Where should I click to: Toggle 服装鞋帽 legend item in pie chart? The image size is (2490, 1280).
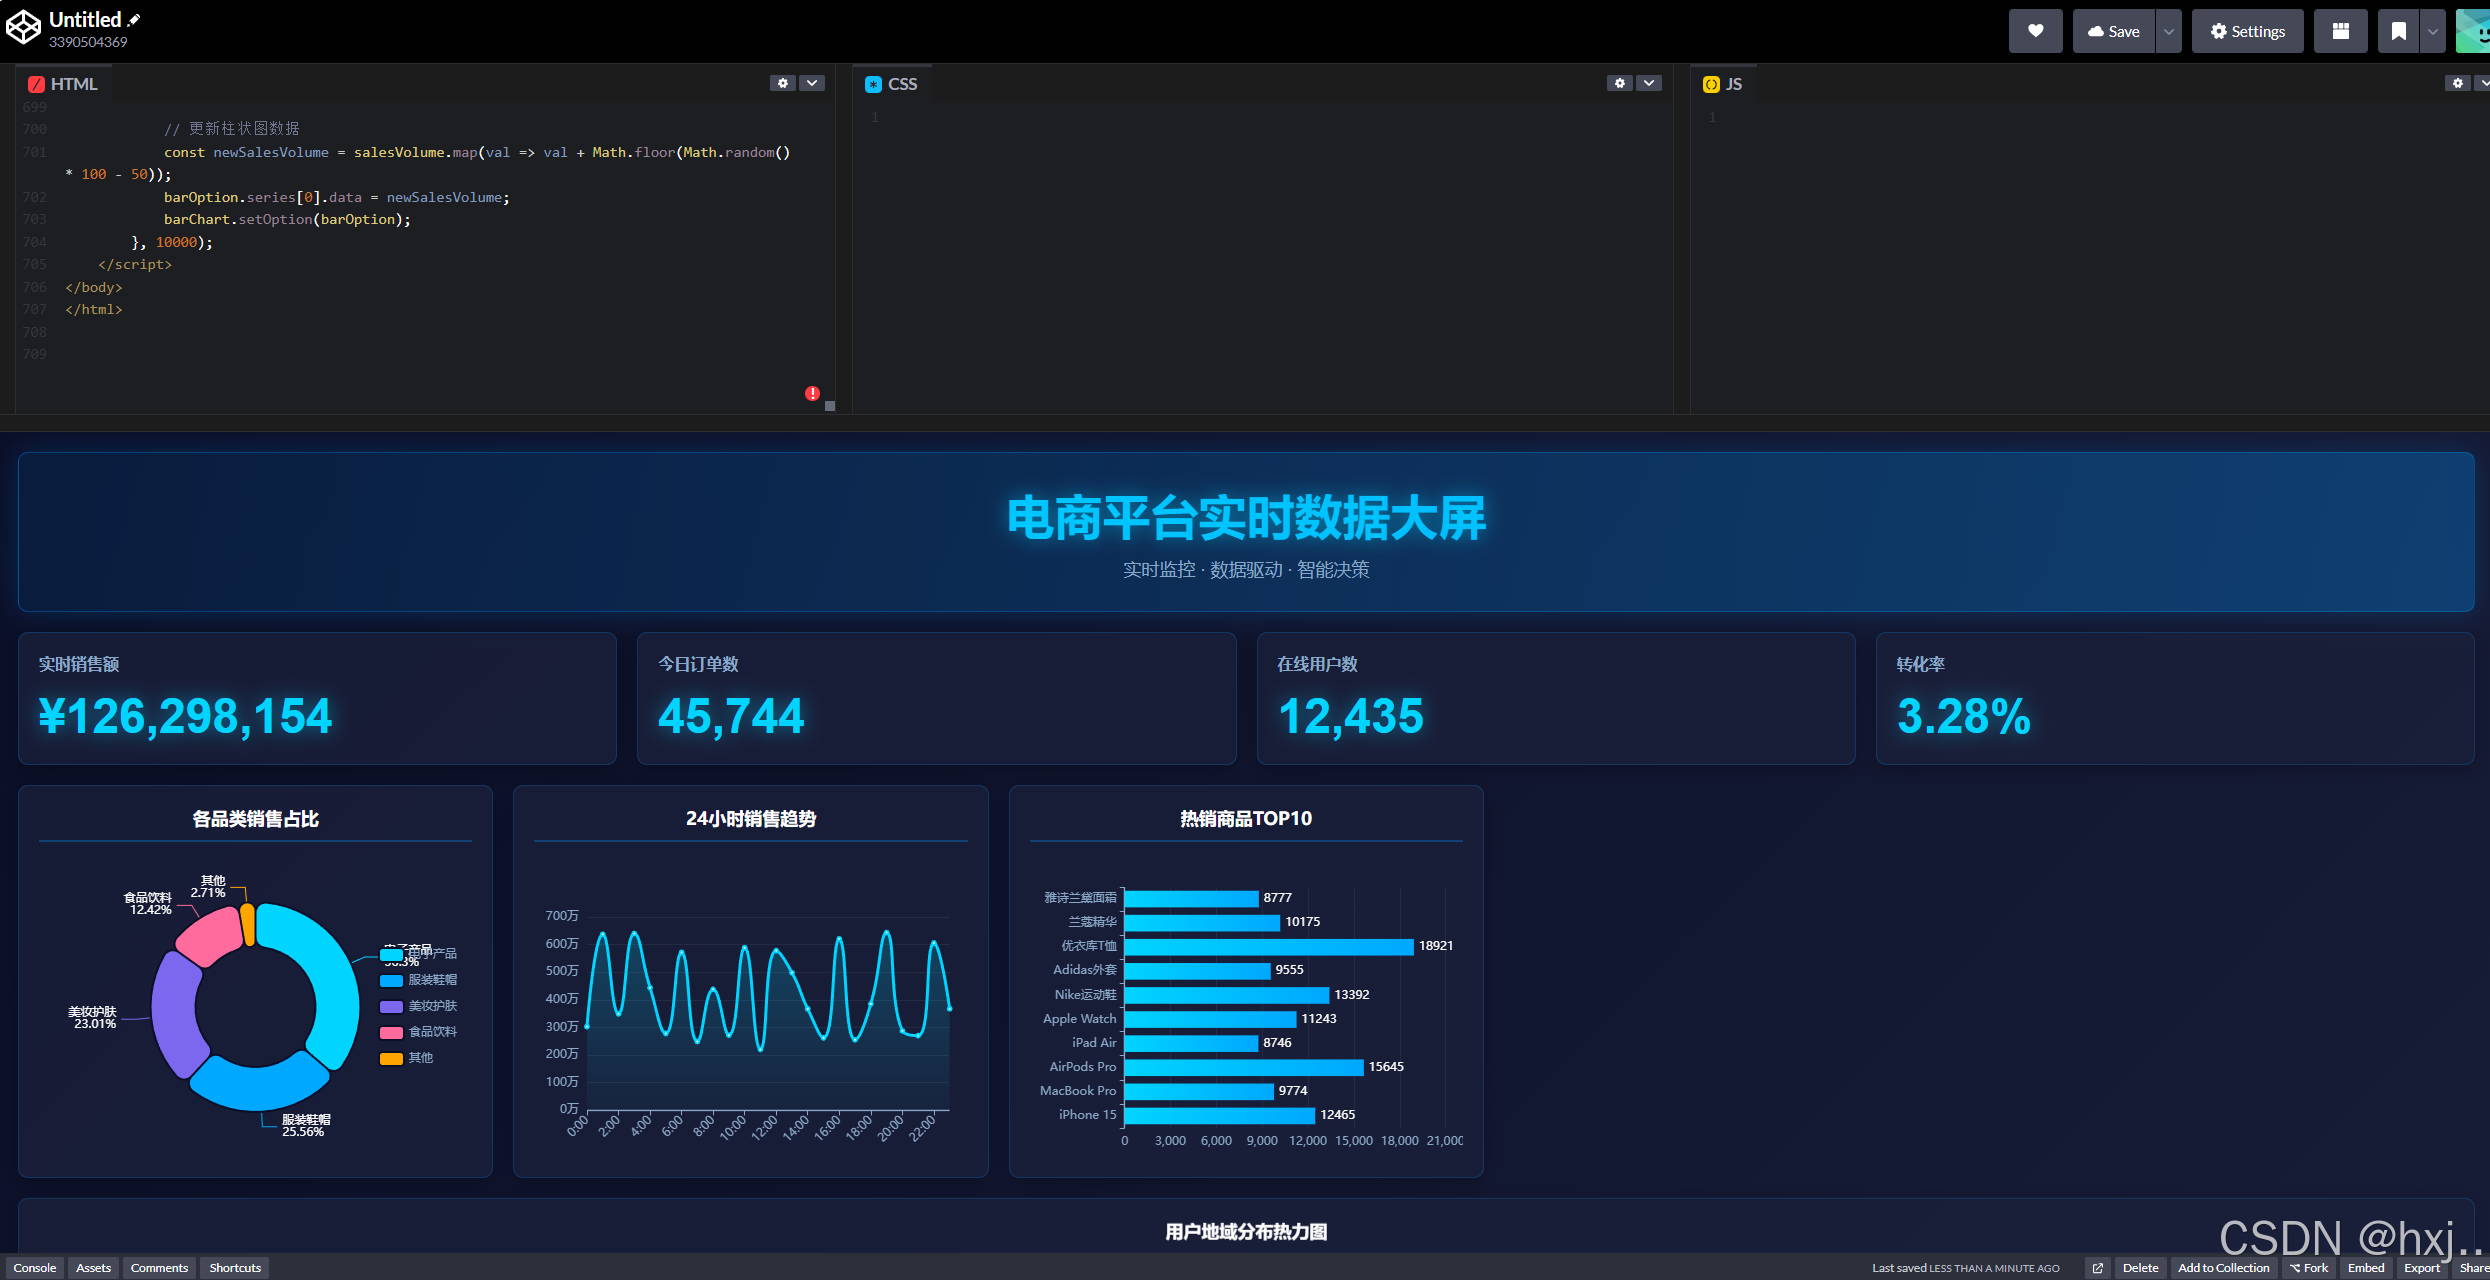click(431, 980)
